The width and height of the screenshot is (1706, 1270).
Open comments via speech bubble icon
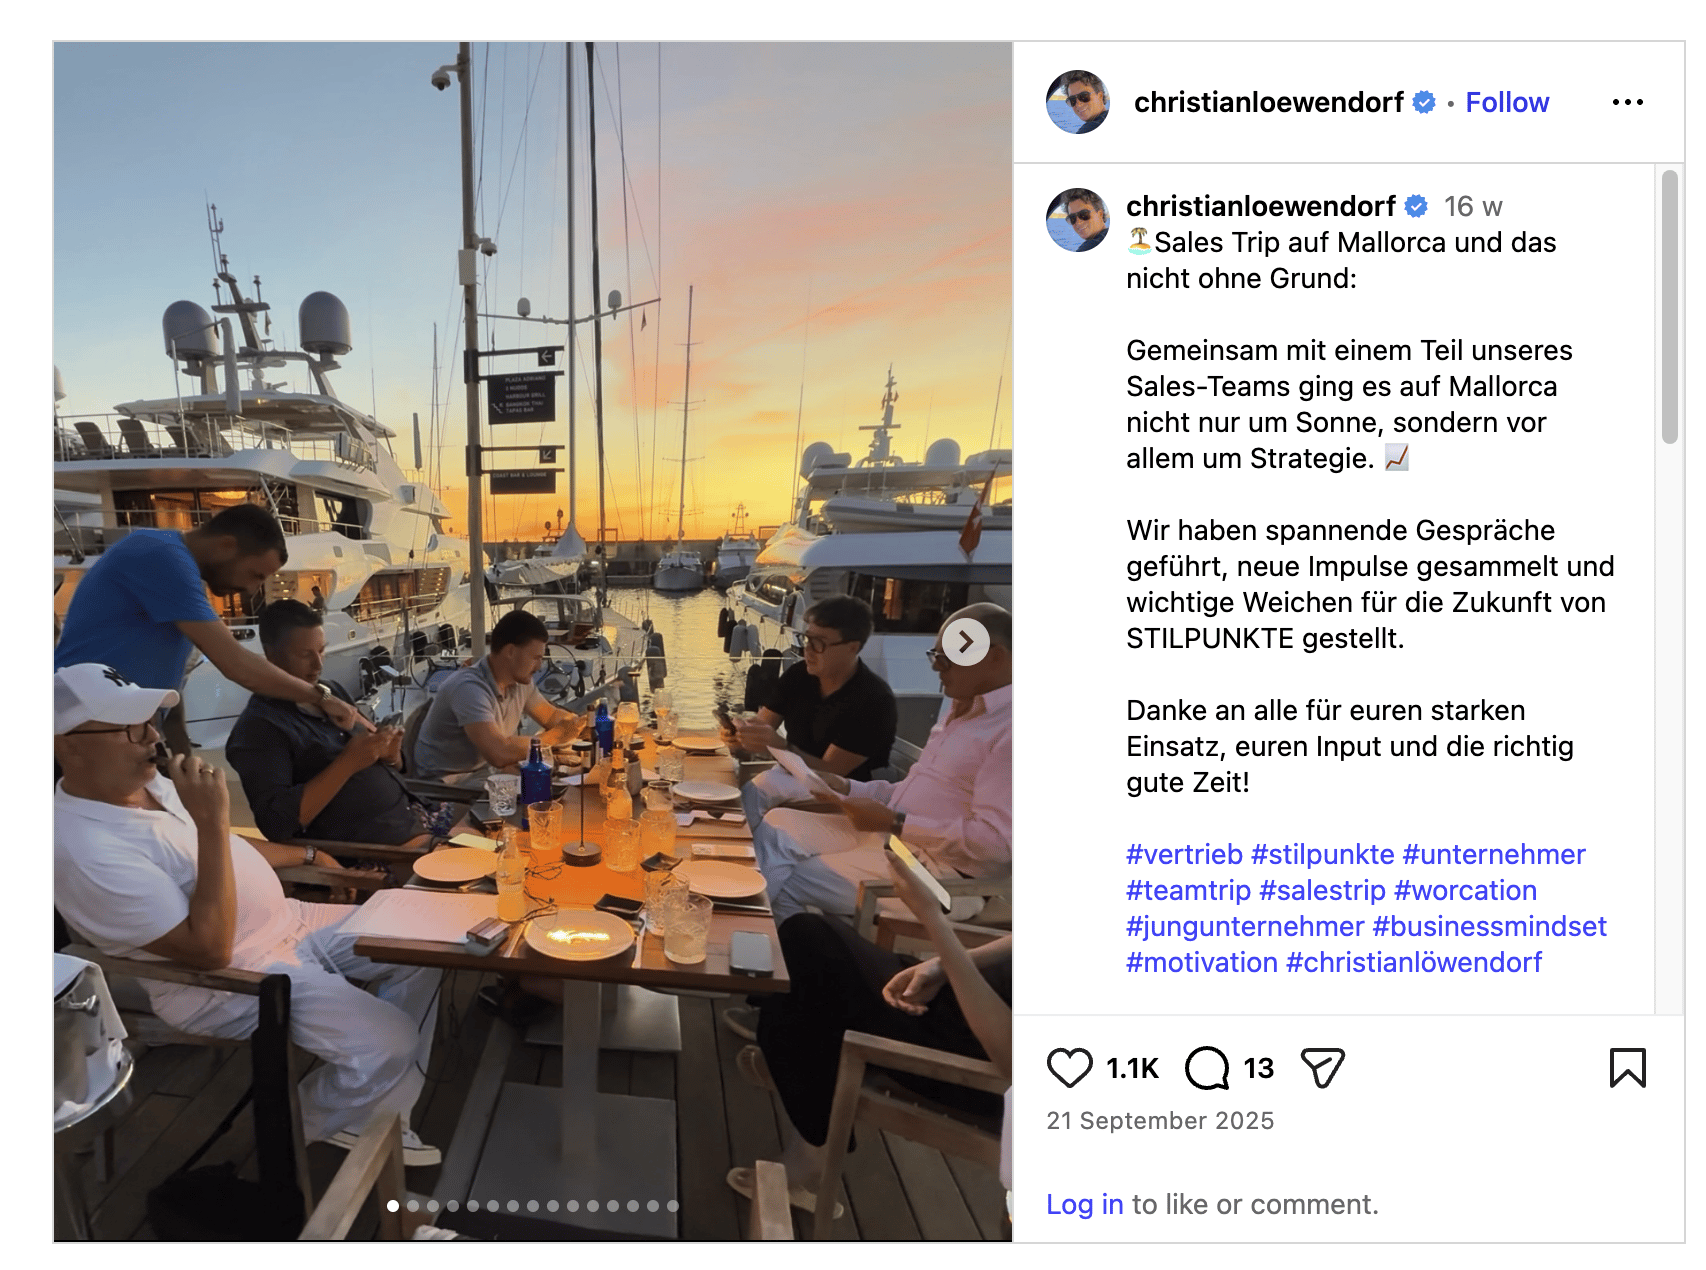point(1207,1068)
